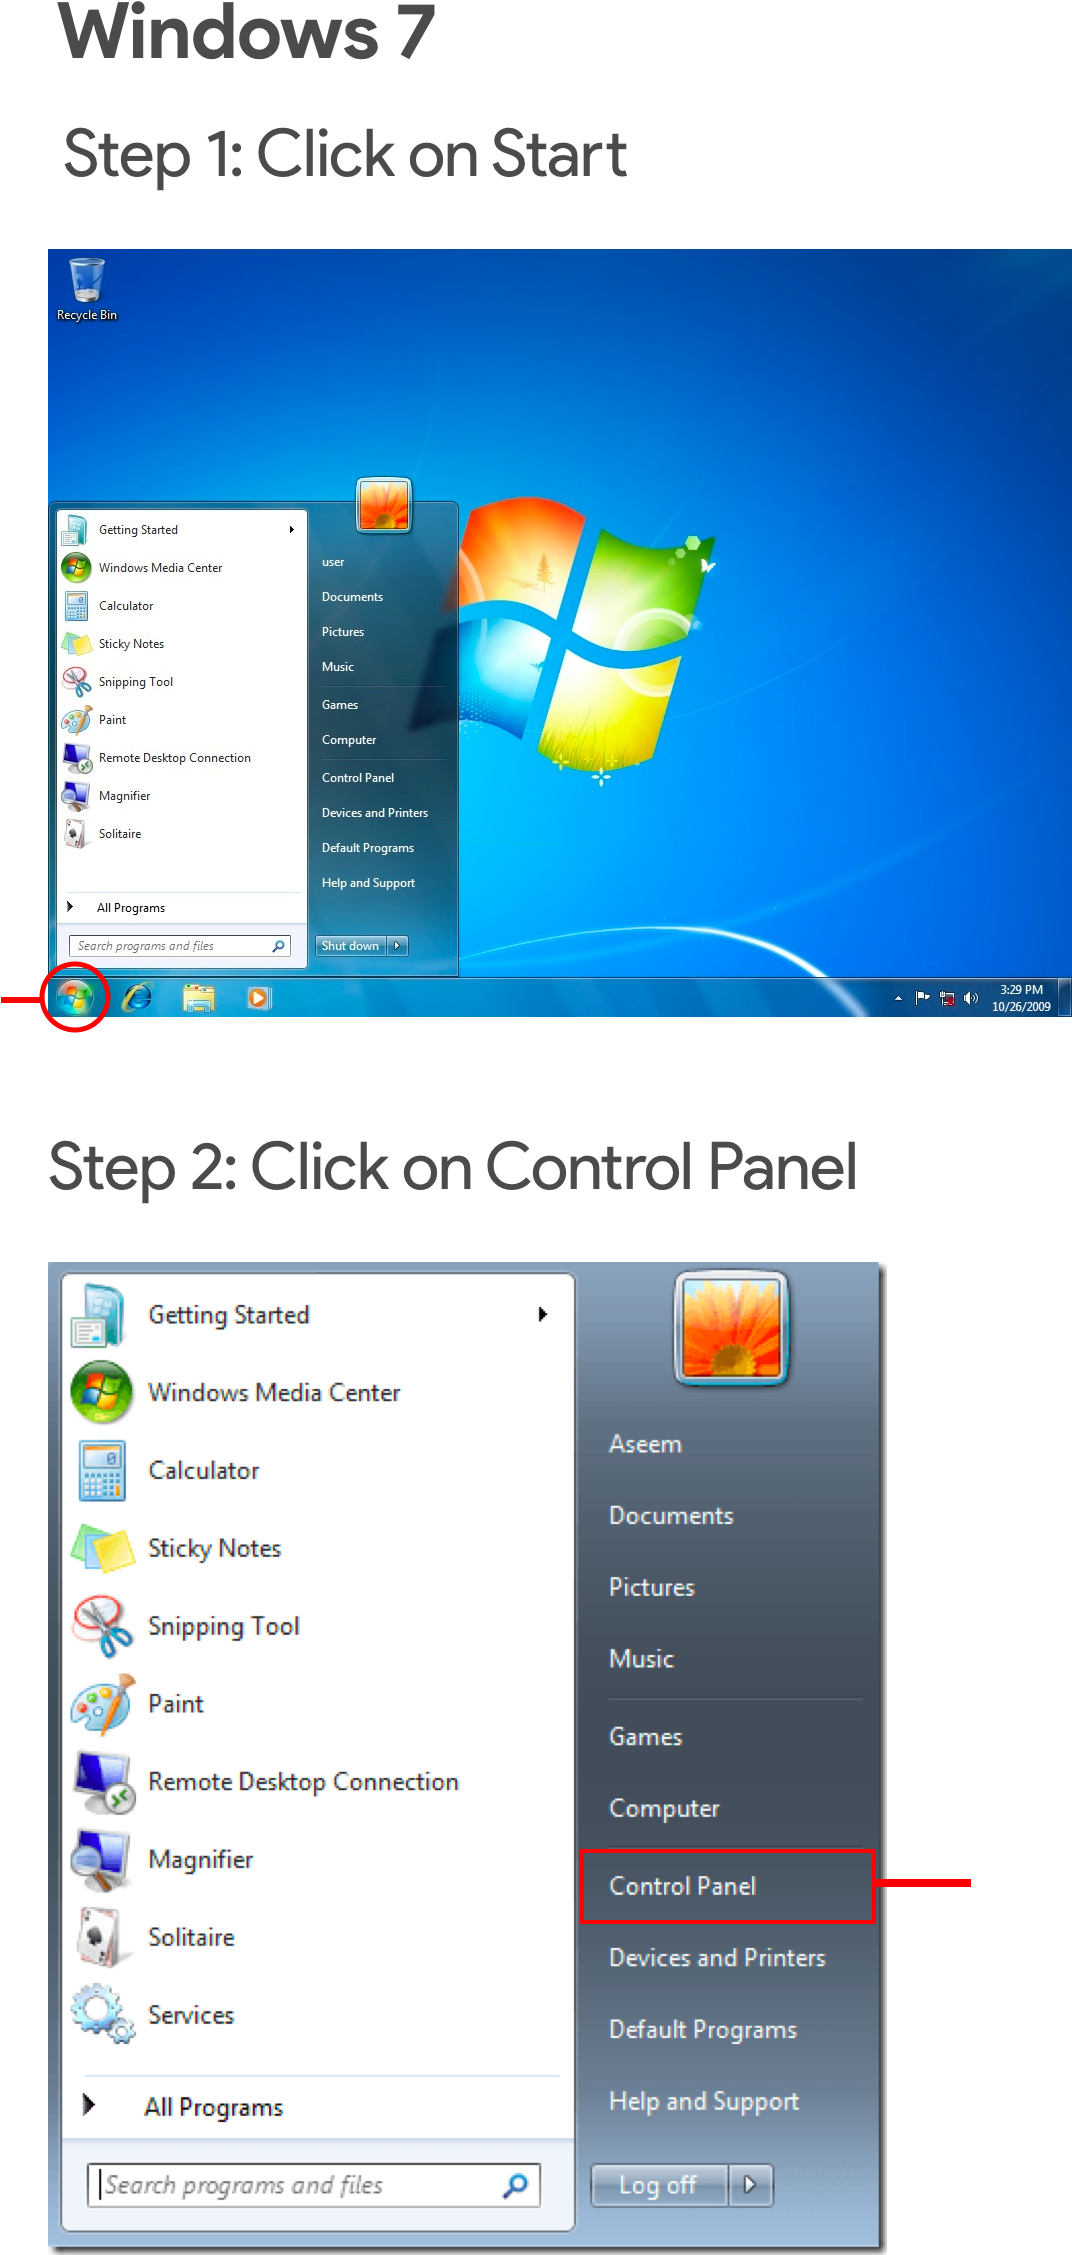Expand All Programs arrow in Step 2 menu

89,2105
